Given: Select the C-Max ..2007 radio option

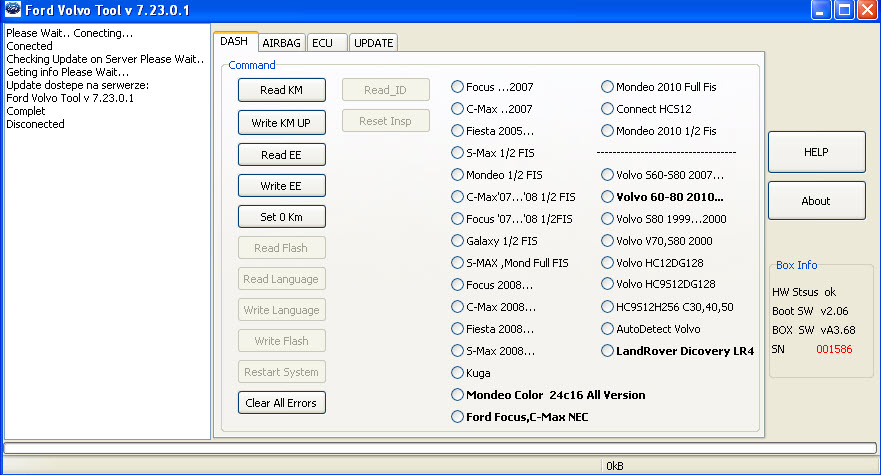Looking at the screenshot, I should tap(492, 108).
